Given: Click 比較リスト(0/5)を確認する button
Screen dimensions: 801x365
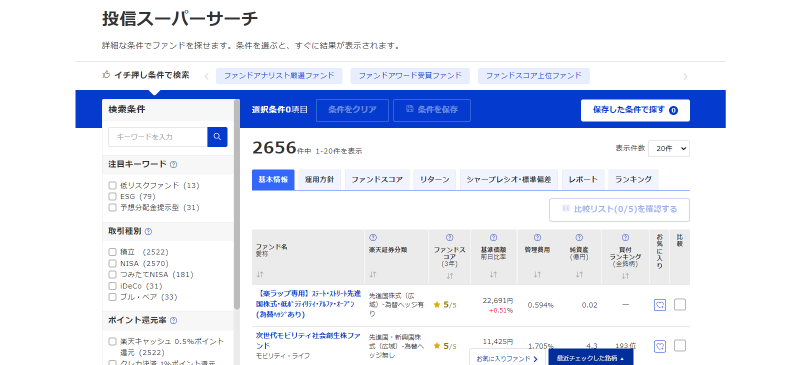Looking at the screenshot, I should coord(619,210).
